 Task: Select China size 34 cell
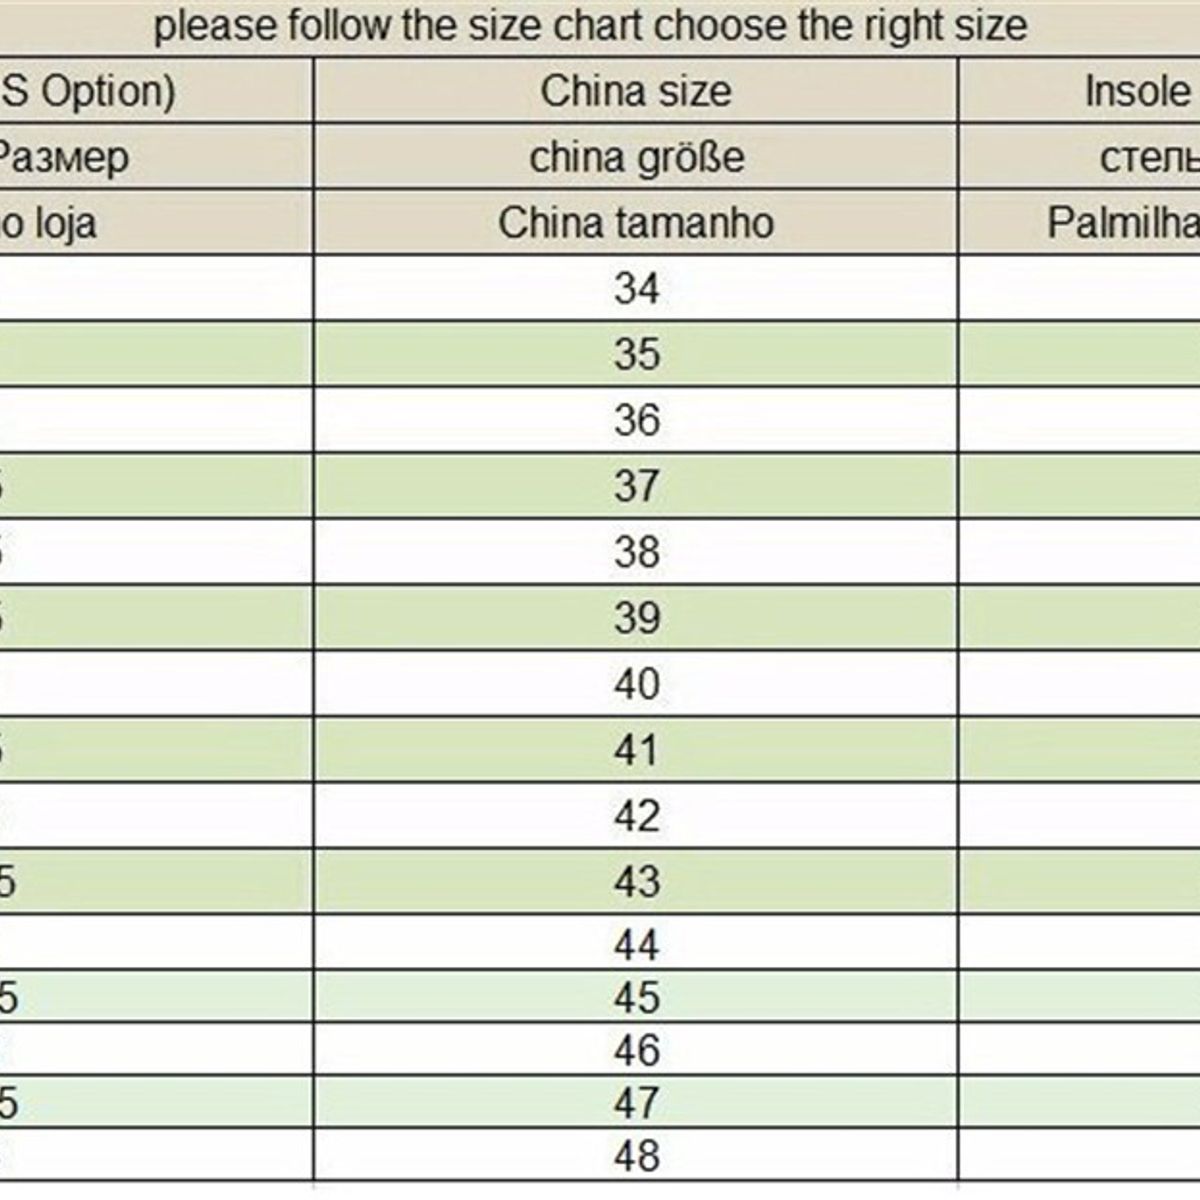636,289
